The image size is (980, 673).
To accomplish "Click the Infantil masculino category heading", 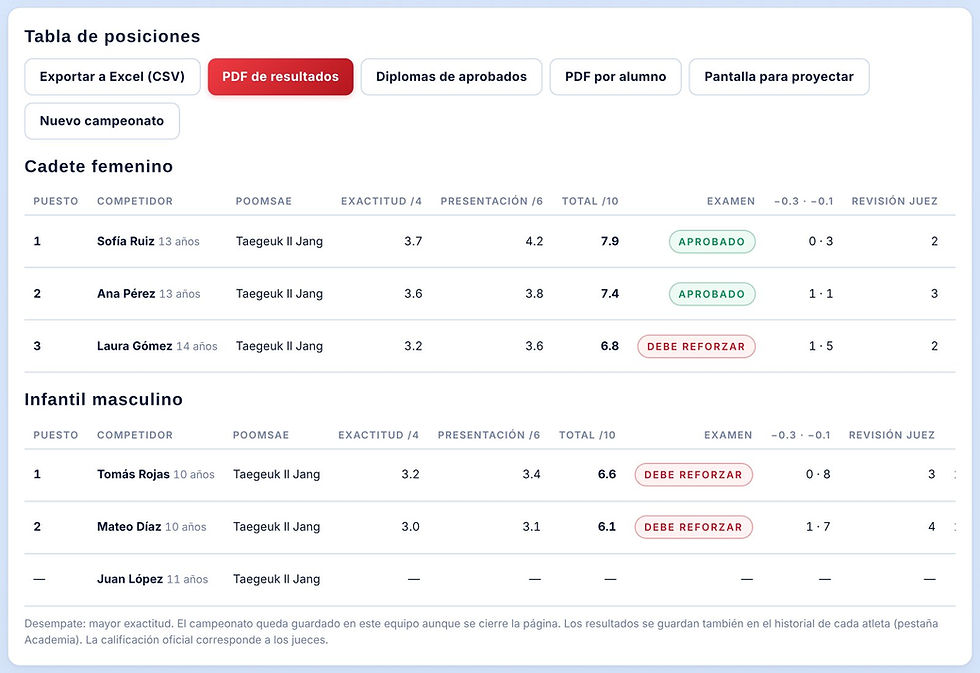I will [104, 399].
